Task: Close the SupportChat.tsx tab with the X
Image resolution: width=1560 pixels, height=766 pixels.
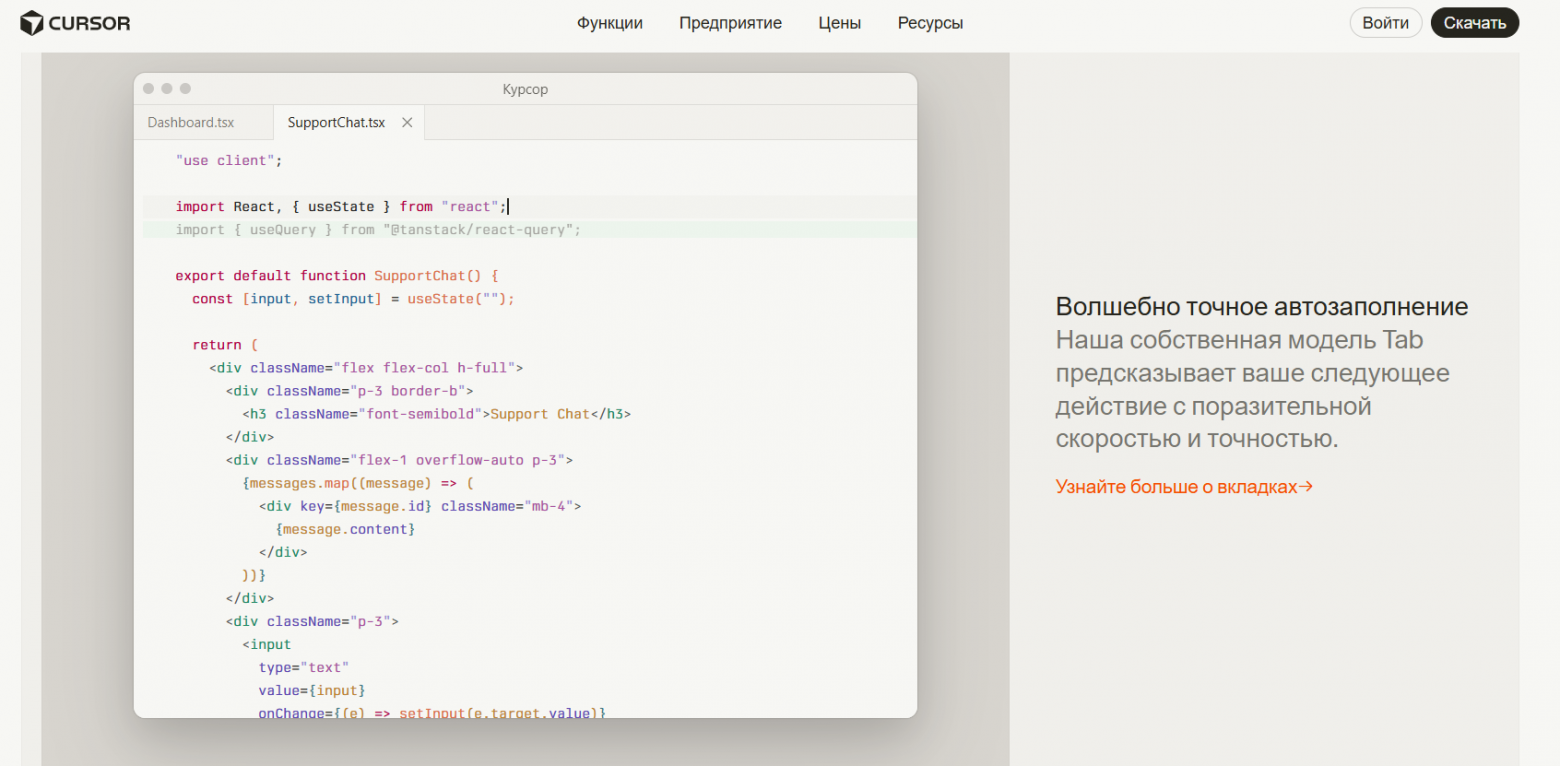Action: tap(407, 123)
